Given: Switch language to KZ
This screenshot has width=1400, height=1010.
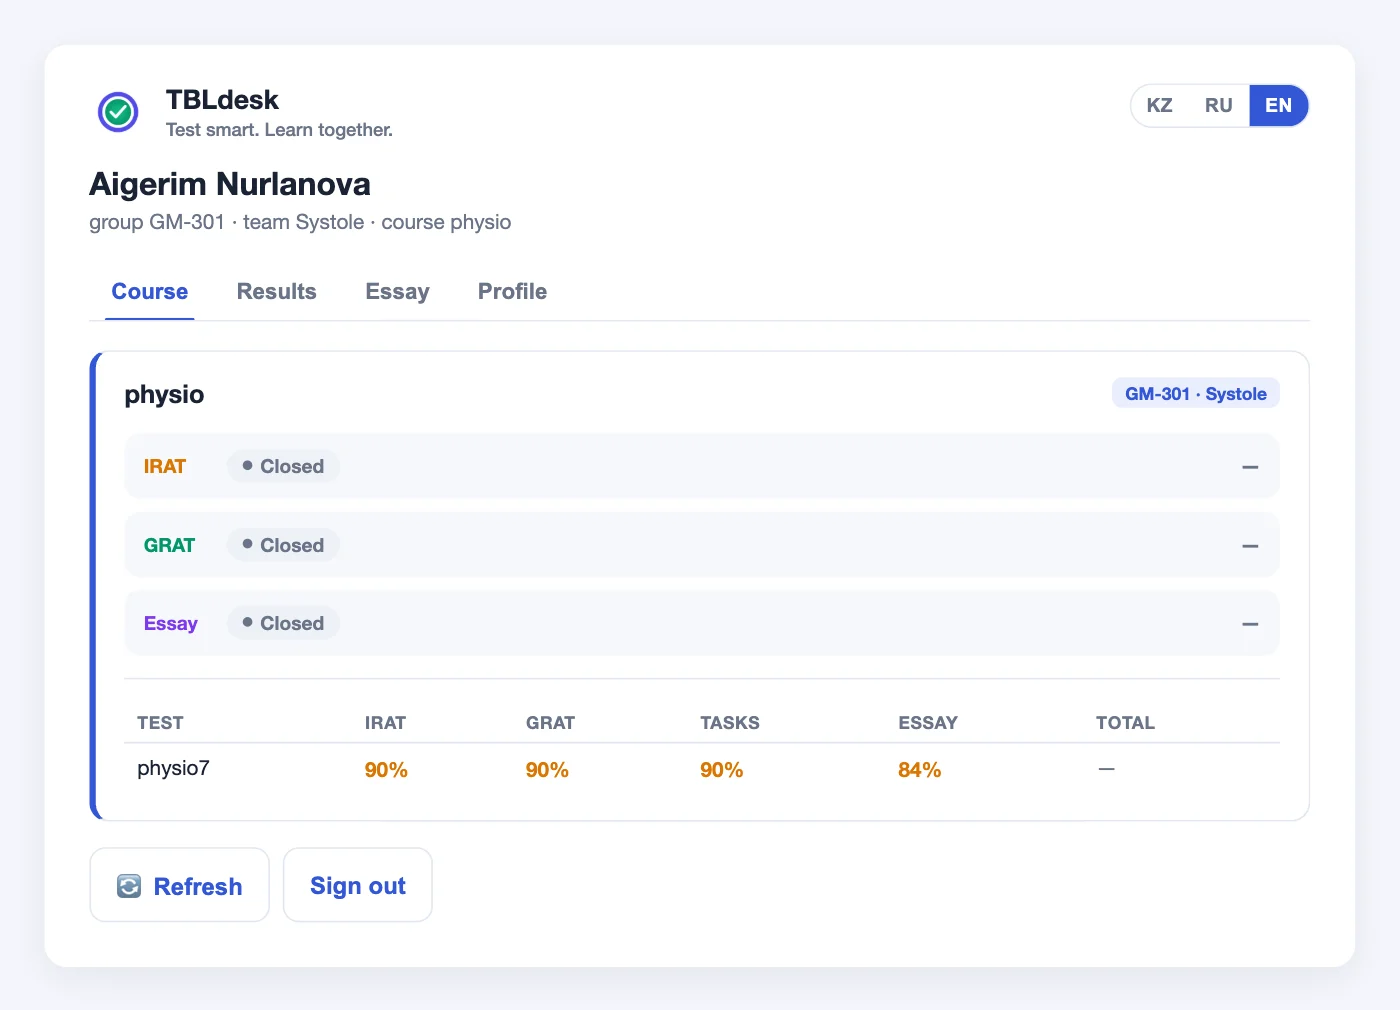Looking at the screenshot, I should click(x=1159, y=105).
